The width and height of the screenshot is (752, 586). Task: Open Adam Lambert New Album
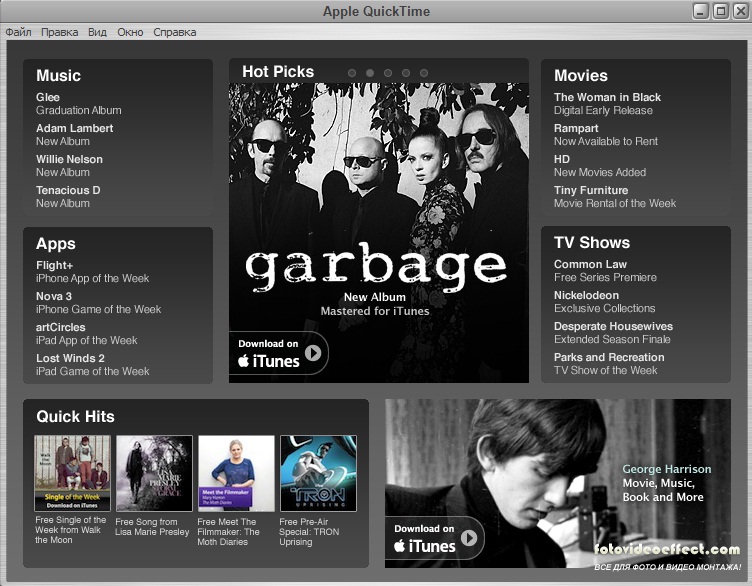[74, 135]
